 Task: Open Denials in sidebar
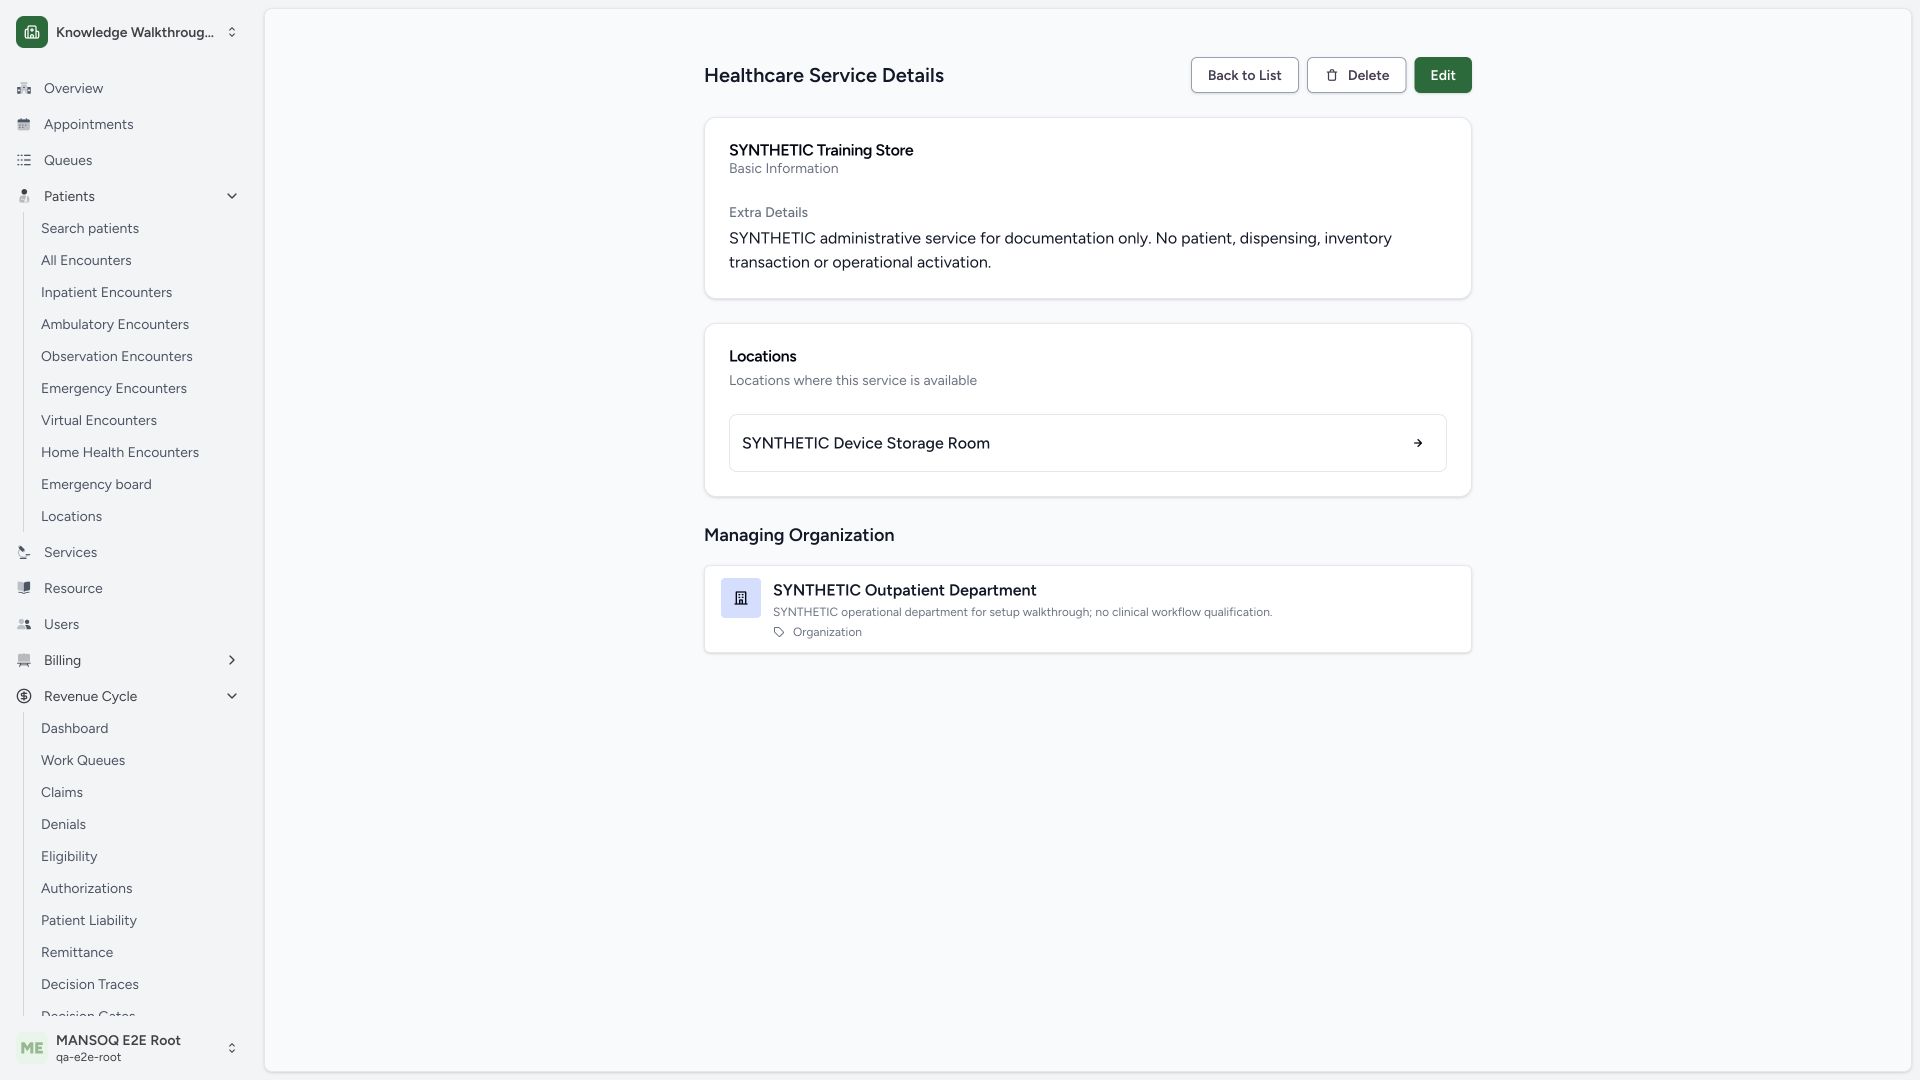63,824
